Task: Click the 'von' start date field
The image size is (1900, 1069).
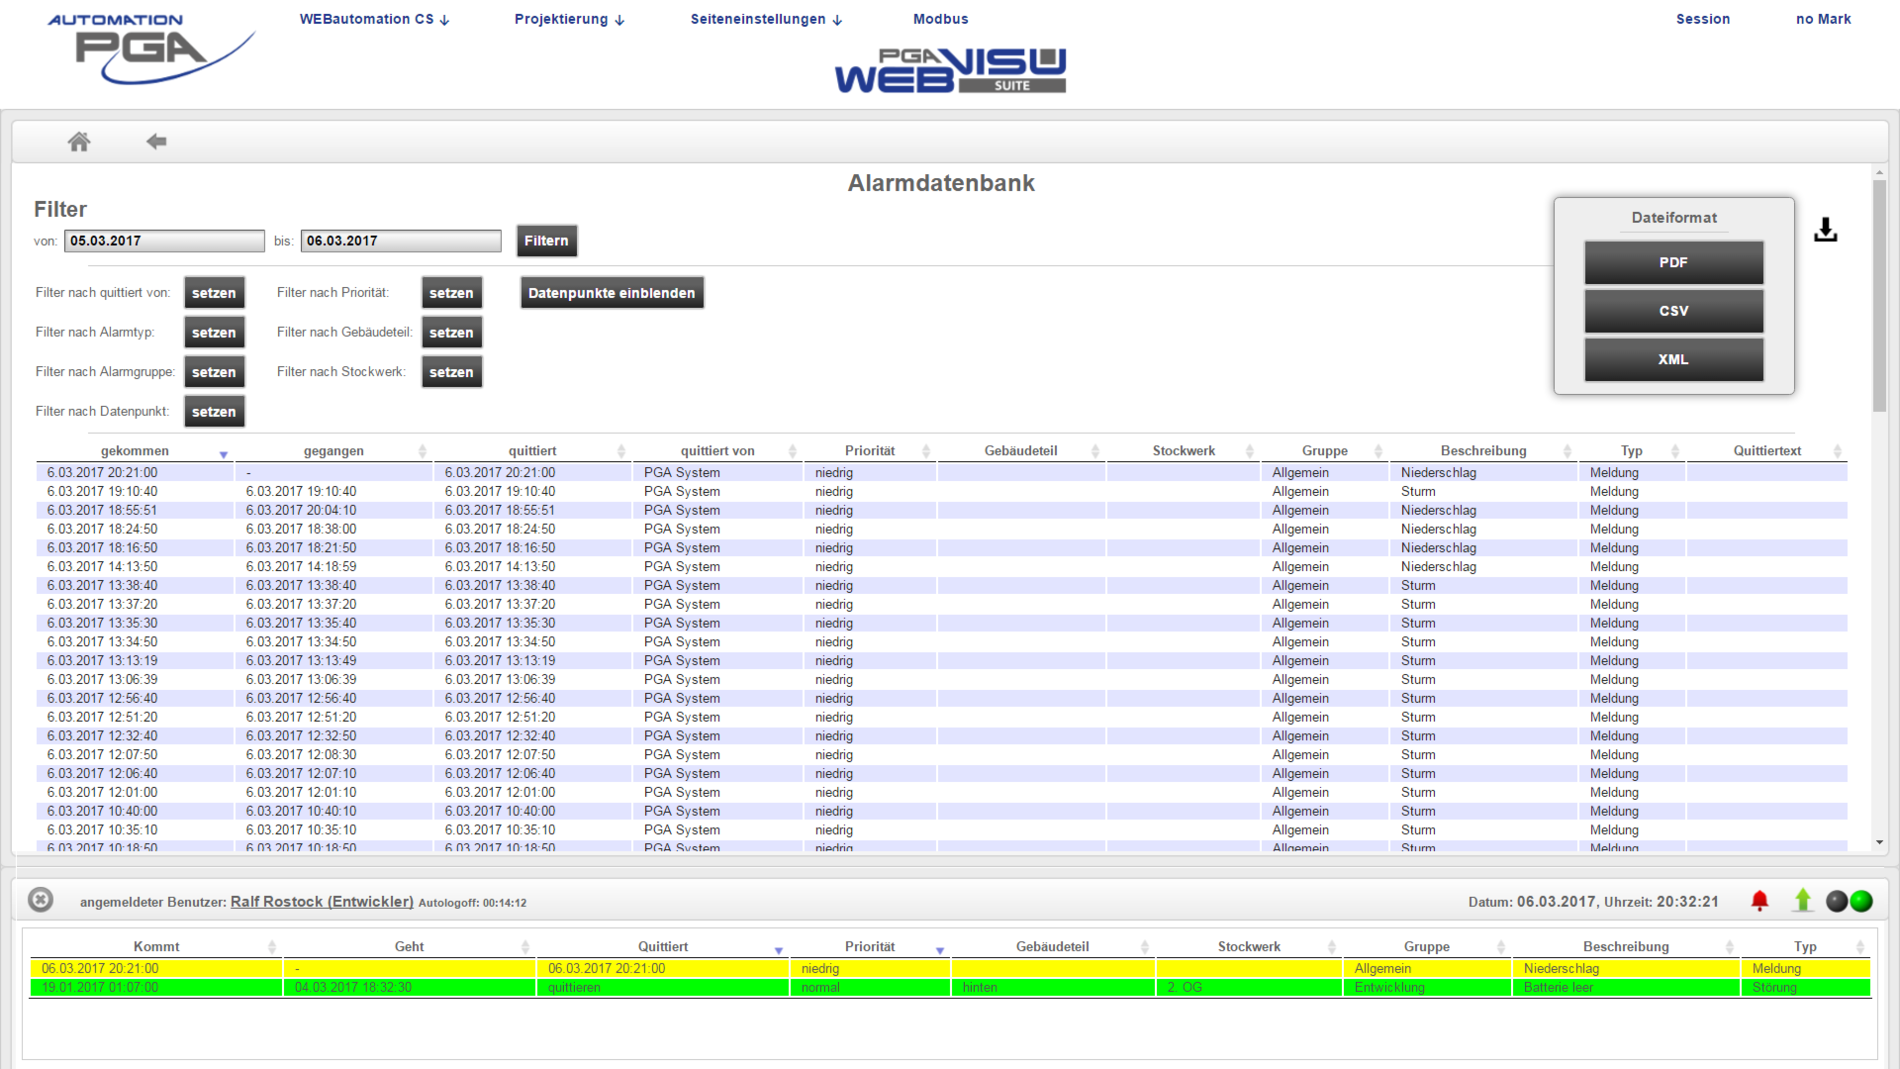Action: point(164,241)
